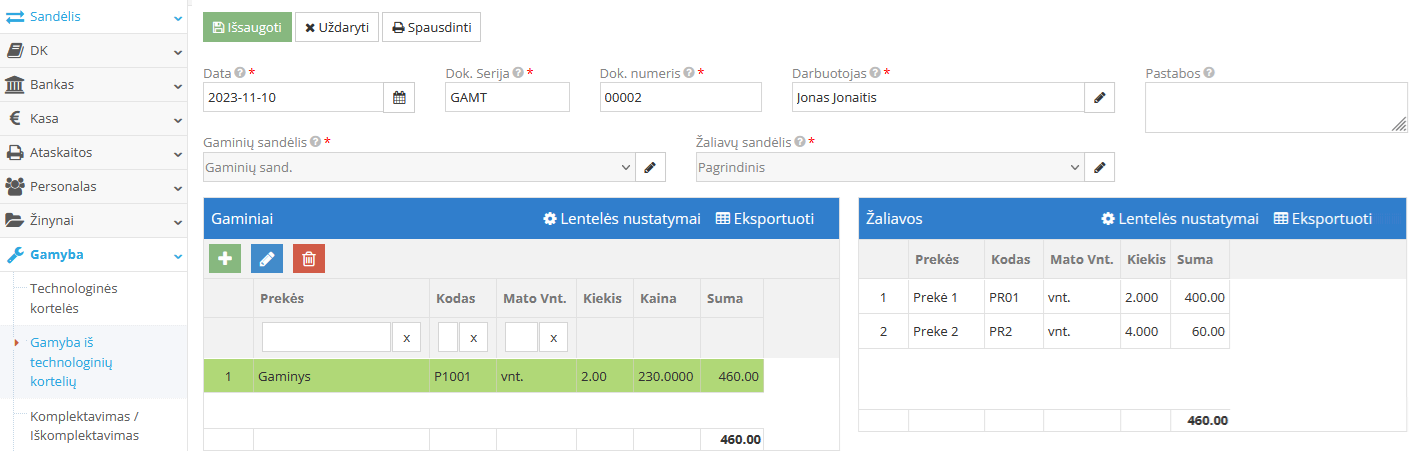1419x451 pixels.
Task: Open Technologinės kortelės submenu item
Action: click(74, 298)
